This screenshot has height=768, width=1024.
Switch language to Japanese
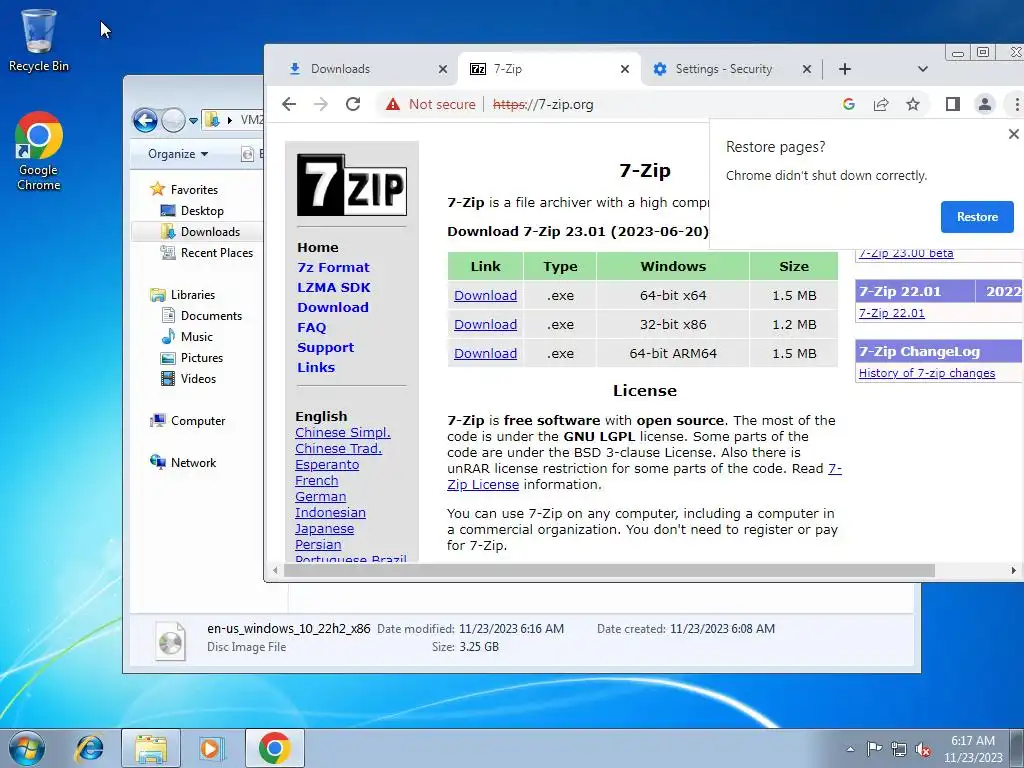point(325,528)
